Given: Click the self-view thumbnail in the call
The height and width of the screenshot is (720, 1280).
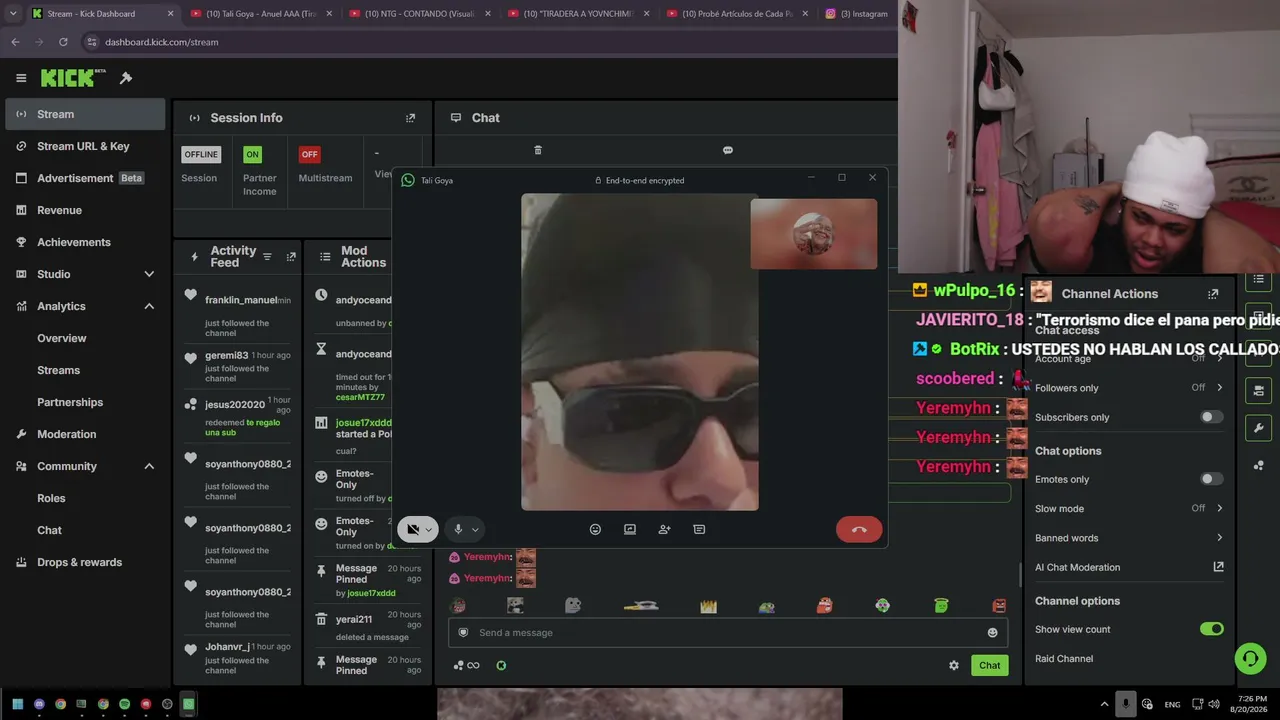Looking at the screenshot, I should click(x=814, y=234).
